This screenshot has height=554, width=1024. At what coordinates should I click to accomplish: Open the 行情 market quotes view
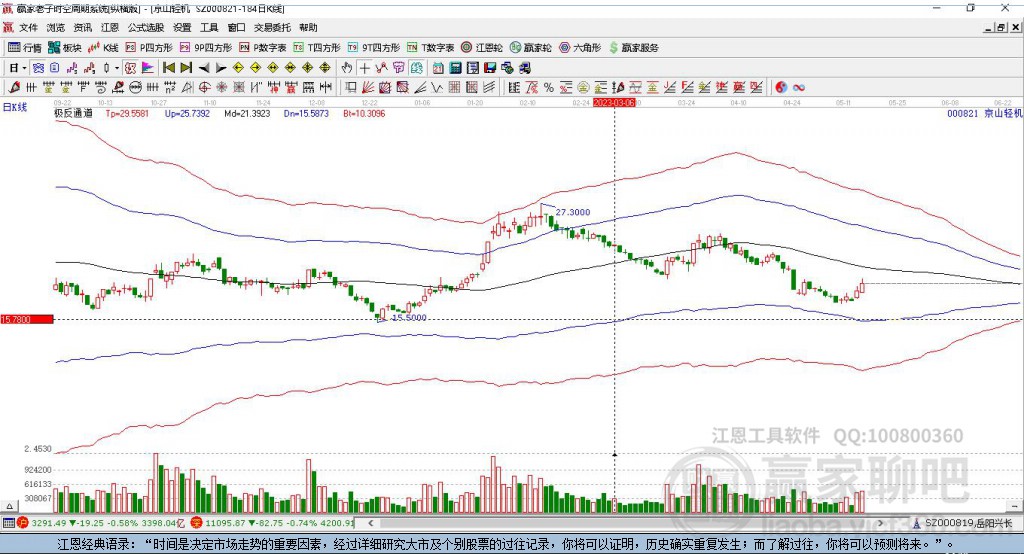point(25,48)
